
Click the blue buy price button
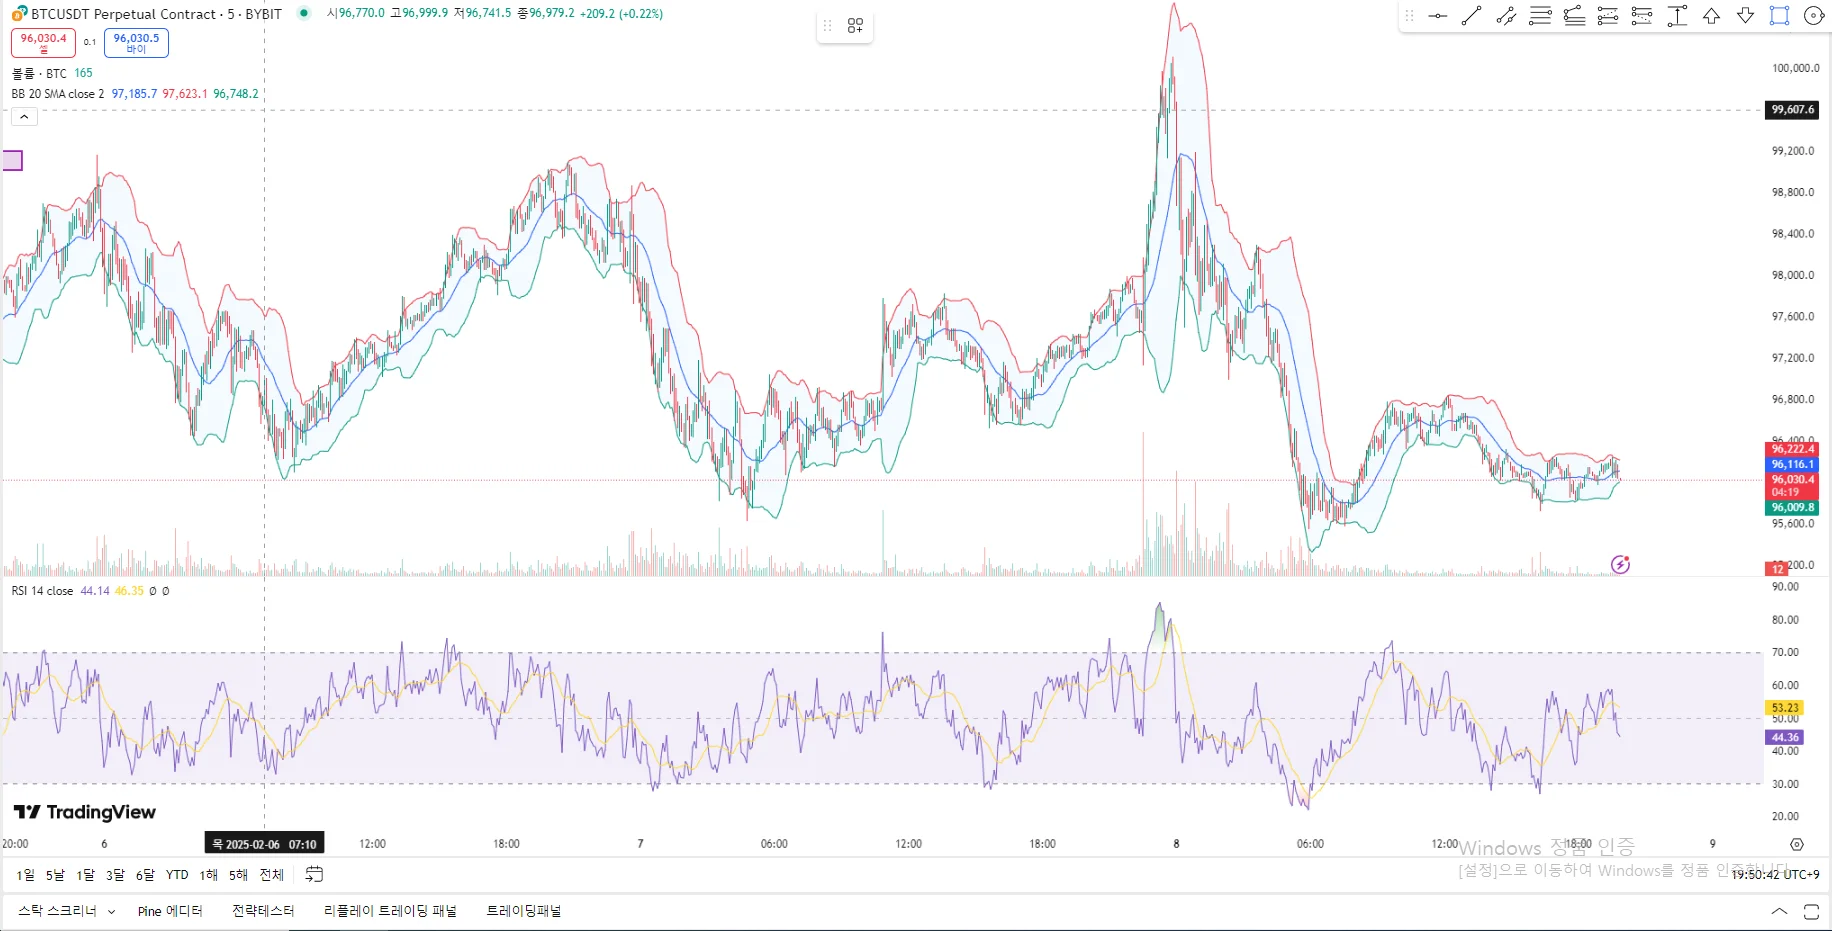pyautogui.click(x=136, y=43)
